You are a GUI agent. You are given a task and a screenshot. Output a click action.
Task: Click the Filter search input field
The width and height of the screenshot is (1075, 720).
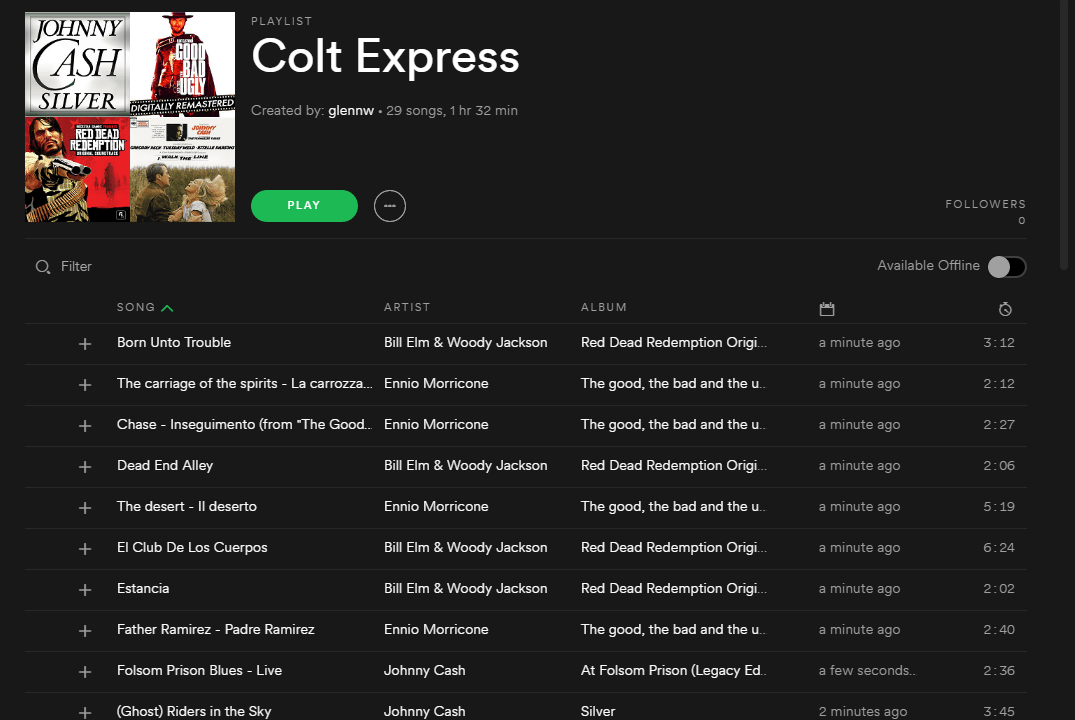click(x=76, y=267)
